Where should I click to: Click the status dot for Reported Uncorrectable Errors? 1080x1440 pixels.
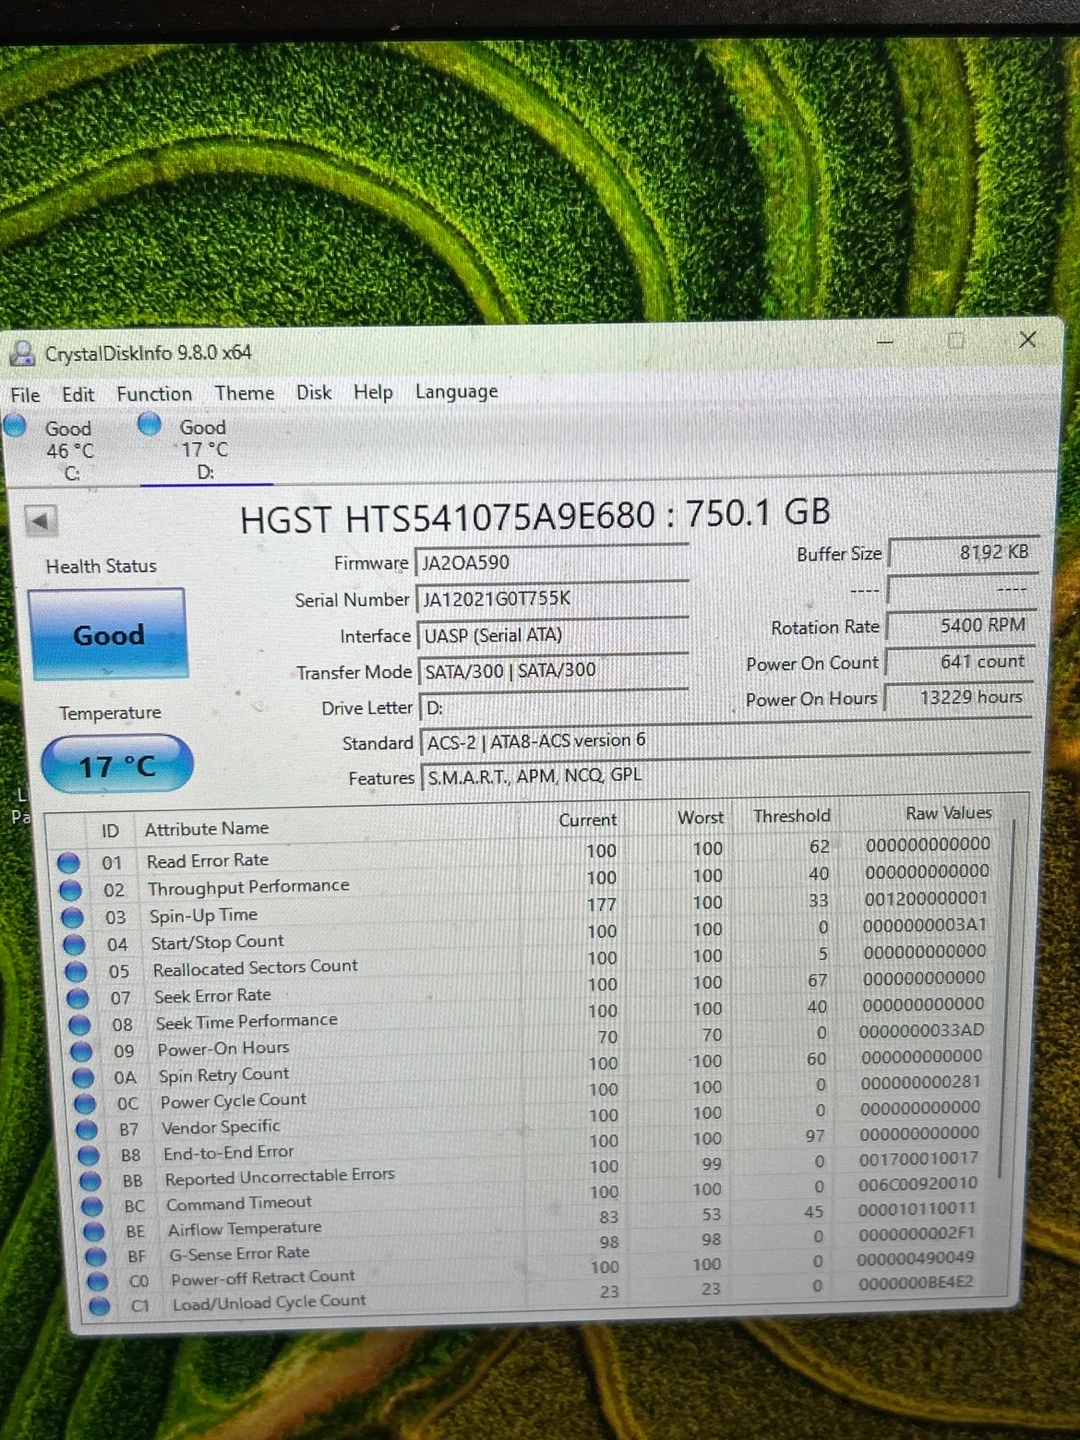click(90, 1181)
